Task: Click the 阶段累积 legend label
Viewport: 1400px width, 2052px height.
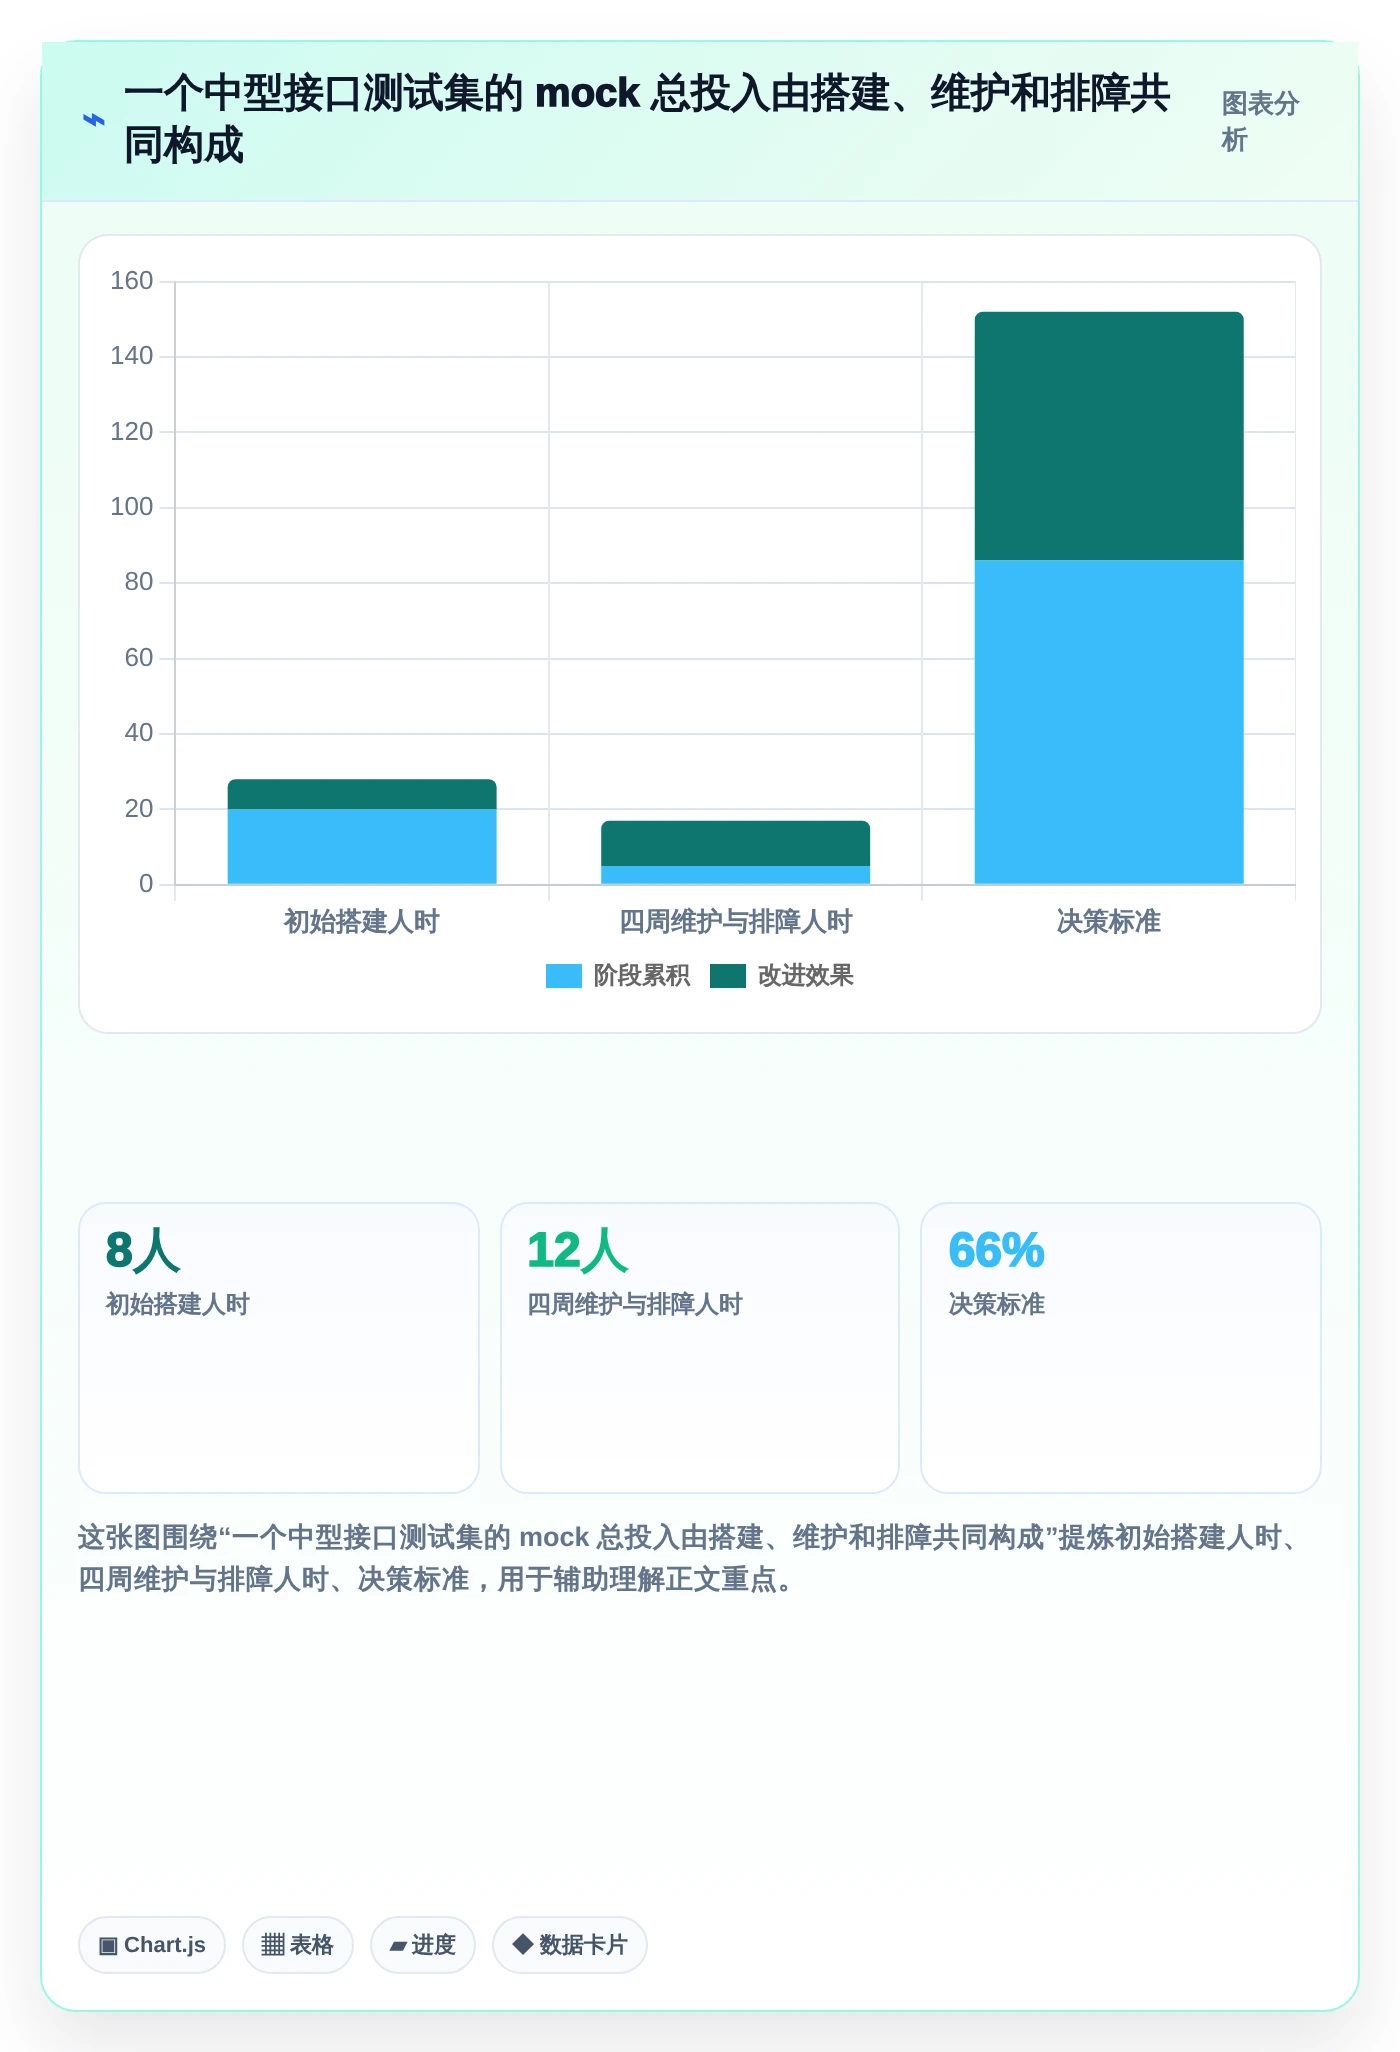Action: 642,976
